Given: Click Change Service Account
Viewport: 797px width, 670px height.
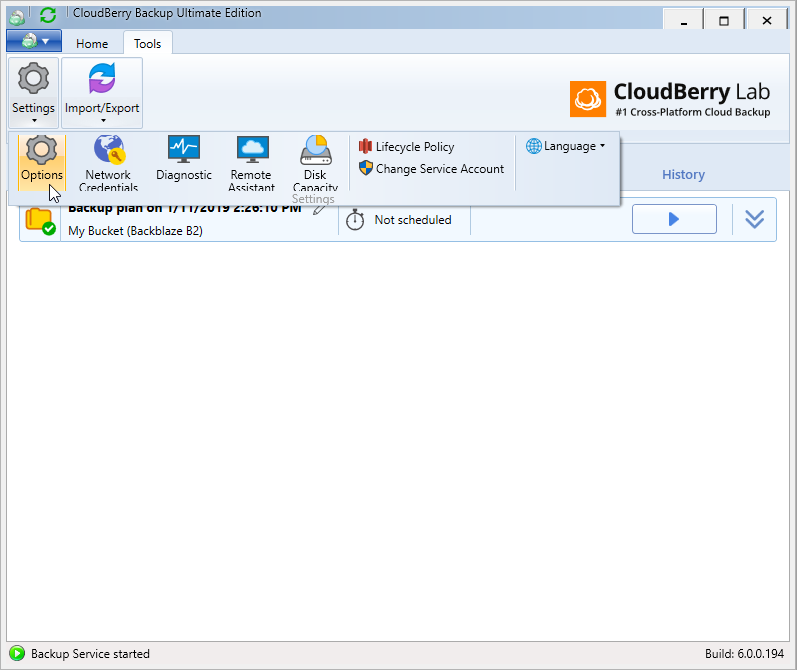Looking at the screenshot, I should tap(432, 169).
